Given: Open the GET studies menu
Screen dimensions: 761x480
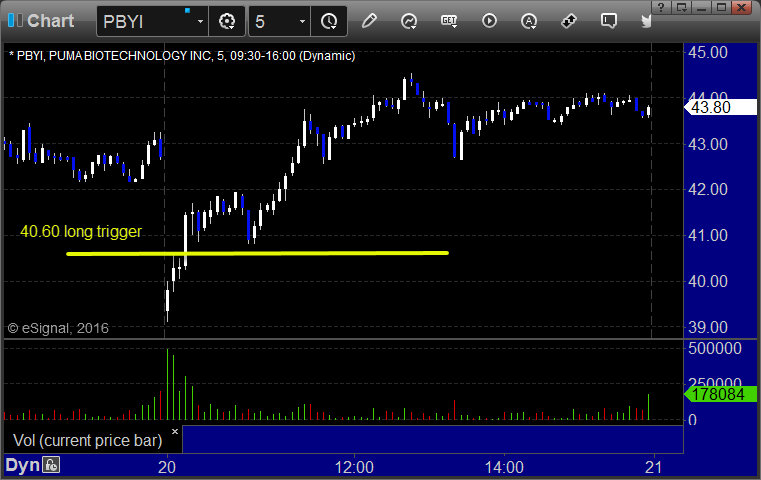Looking at the screenshot, I should click(449, 21).
